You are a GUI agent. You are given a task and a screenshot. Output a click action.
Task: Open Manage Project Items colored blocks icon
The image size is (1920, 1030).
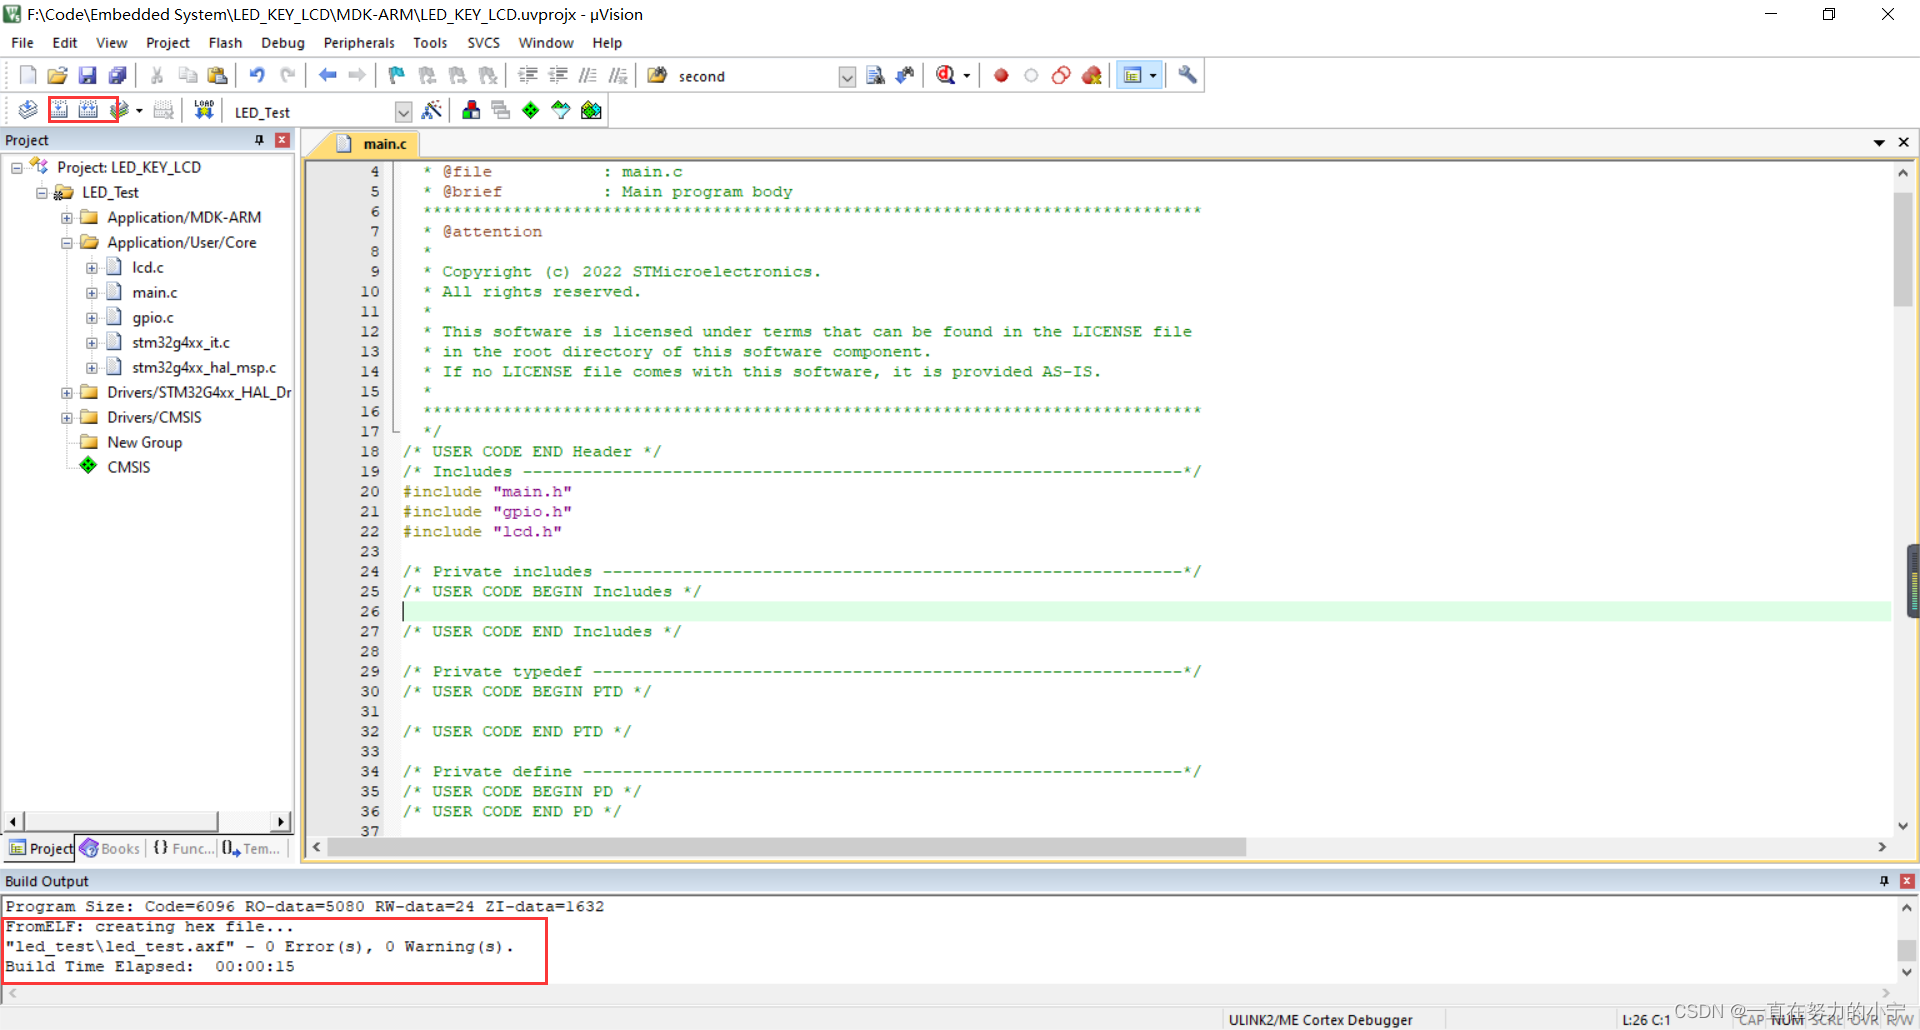point(471,110)
